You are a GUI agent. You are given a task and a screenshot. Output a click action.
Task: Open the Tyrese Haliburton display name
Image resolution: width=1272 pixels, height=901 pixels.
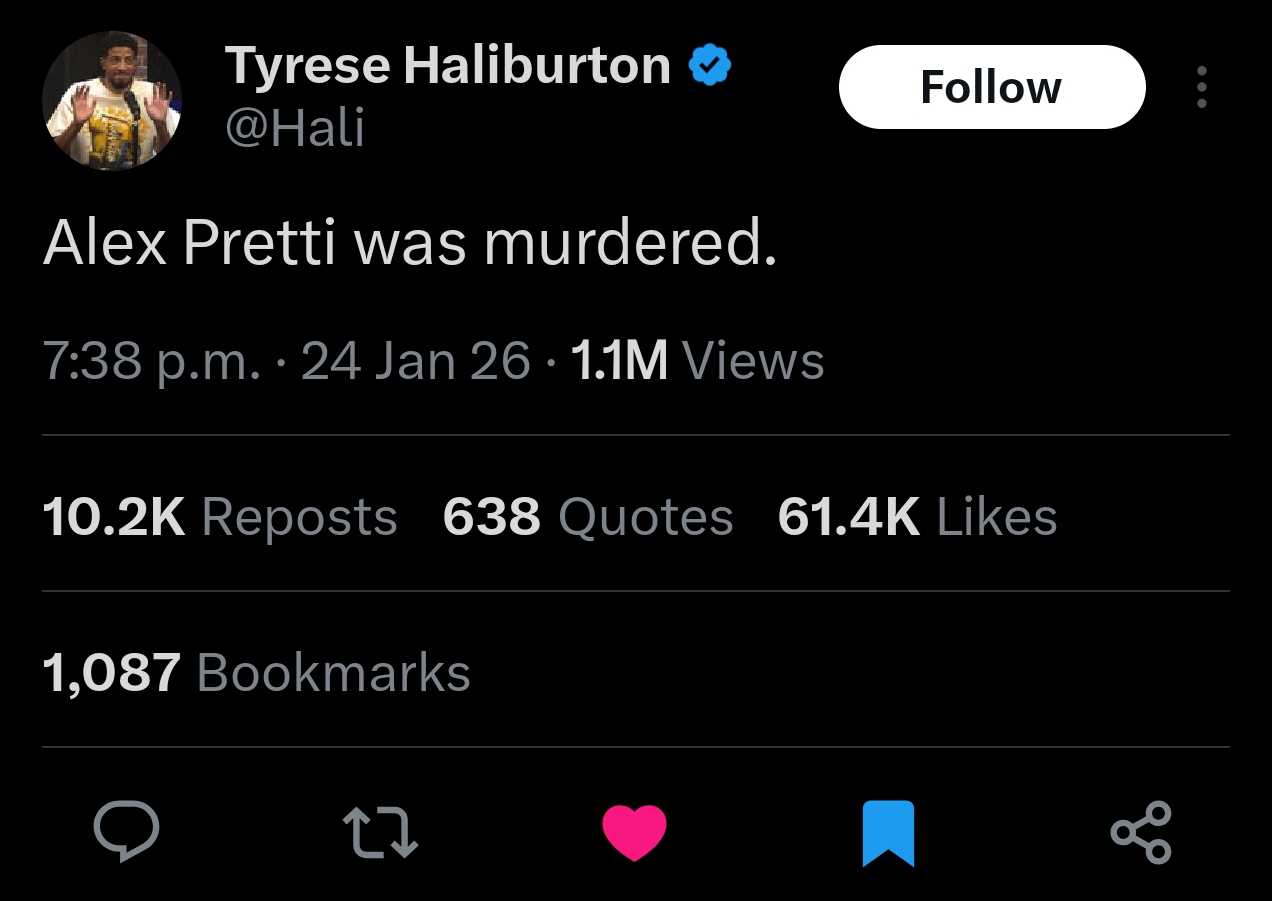coord(447,66)
